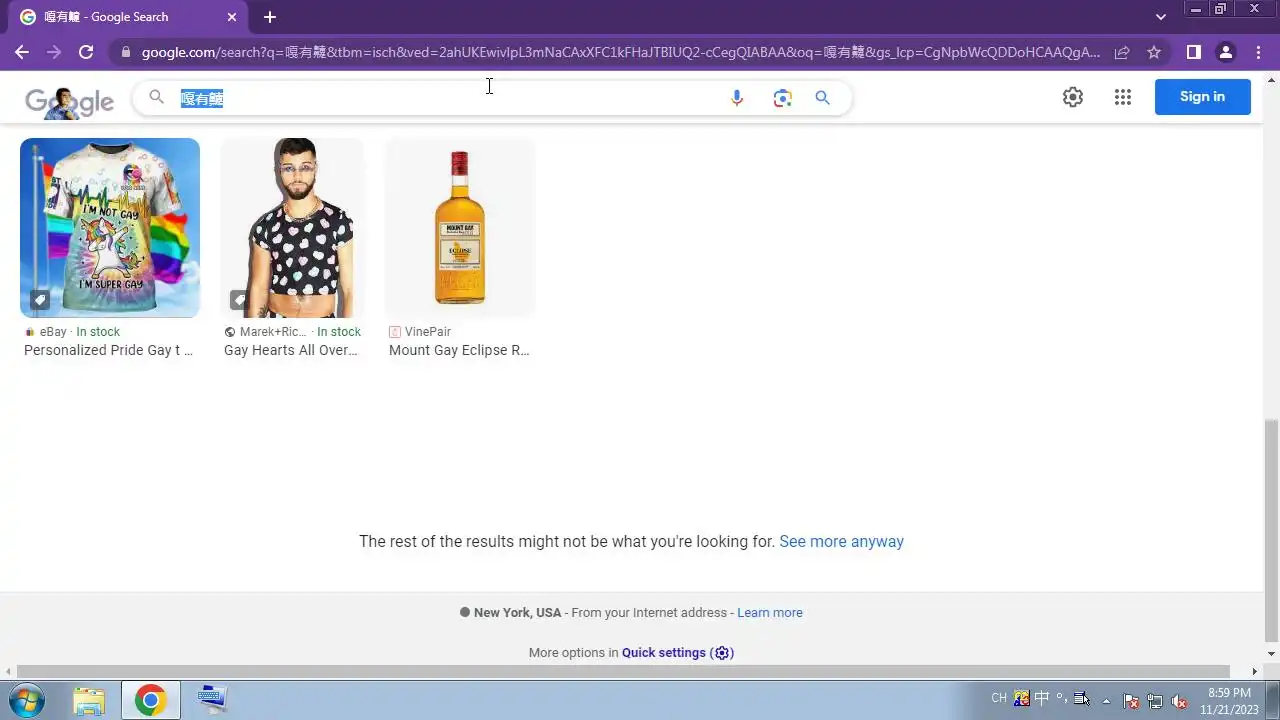This screenshot has width=1280, height=720.
Task: Start a voice search with the microphone
Action: 737,98
